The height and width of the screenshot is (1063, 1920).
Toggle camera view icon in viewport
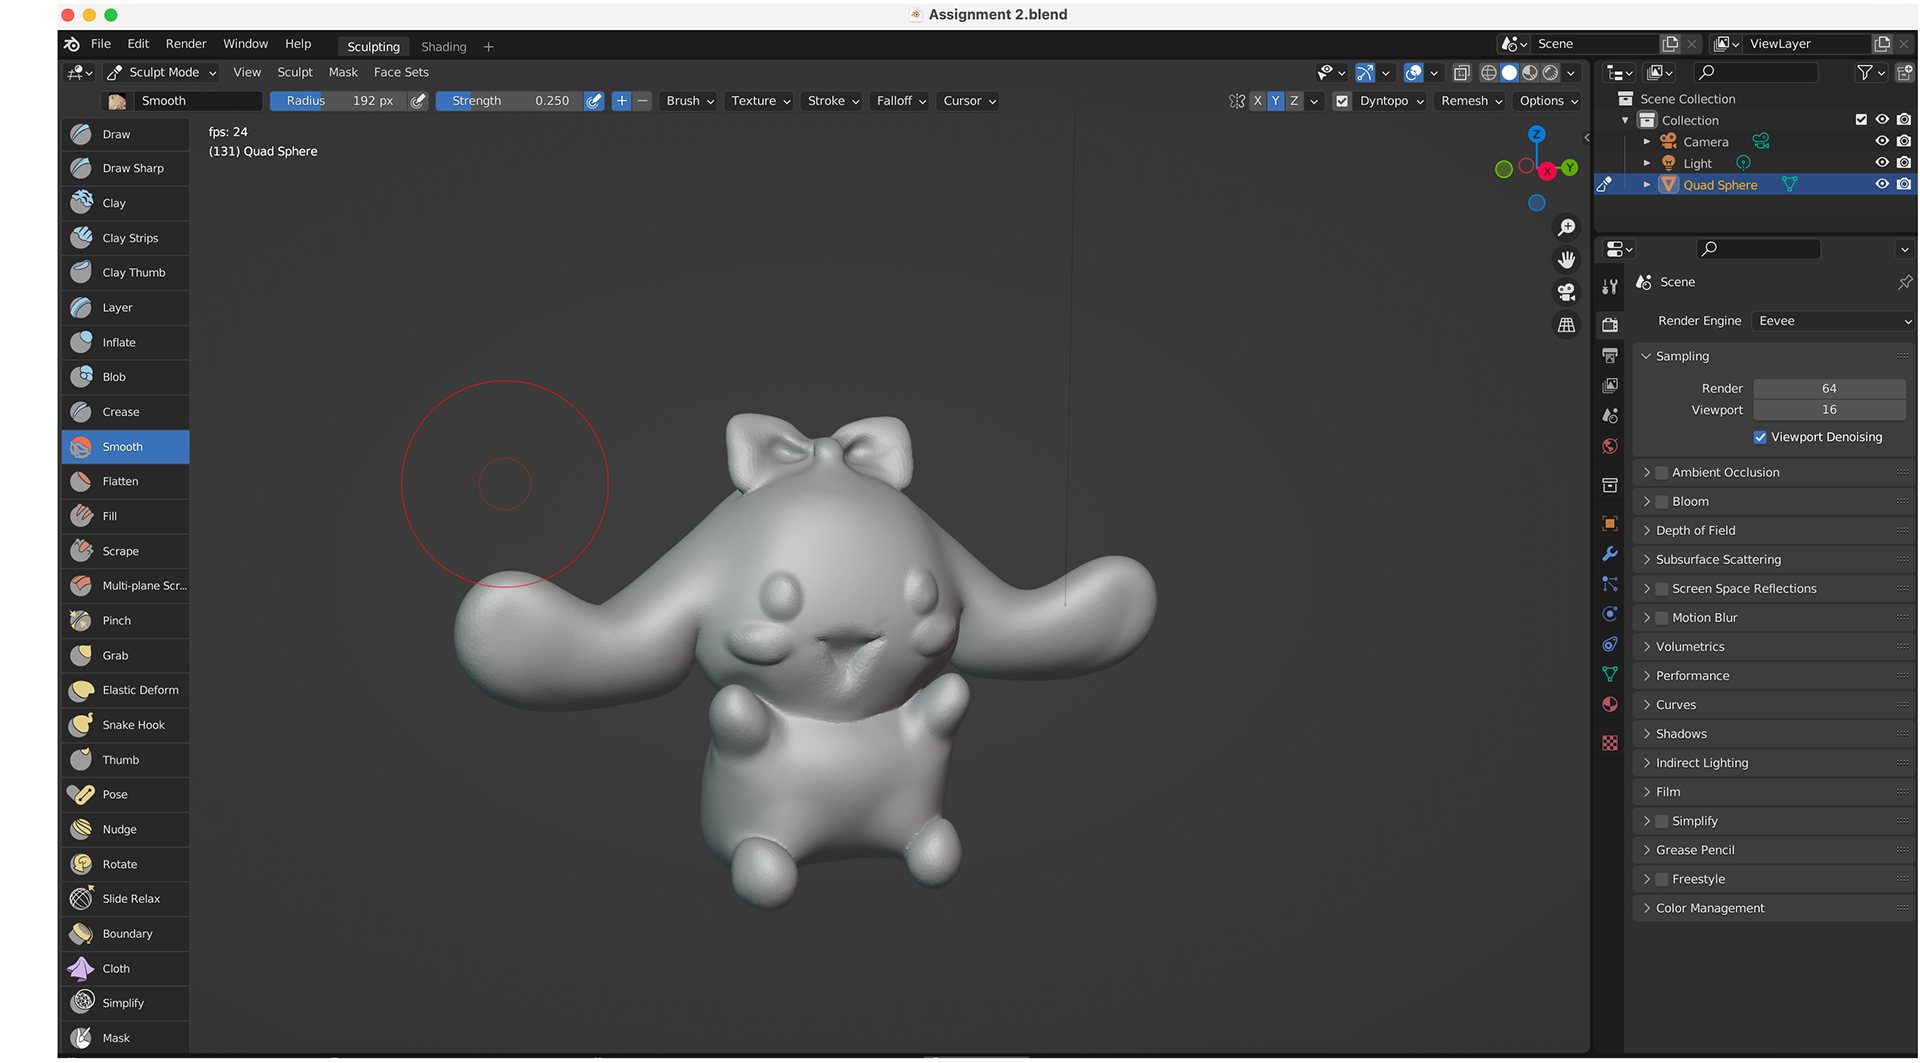tap(1566, 292)
